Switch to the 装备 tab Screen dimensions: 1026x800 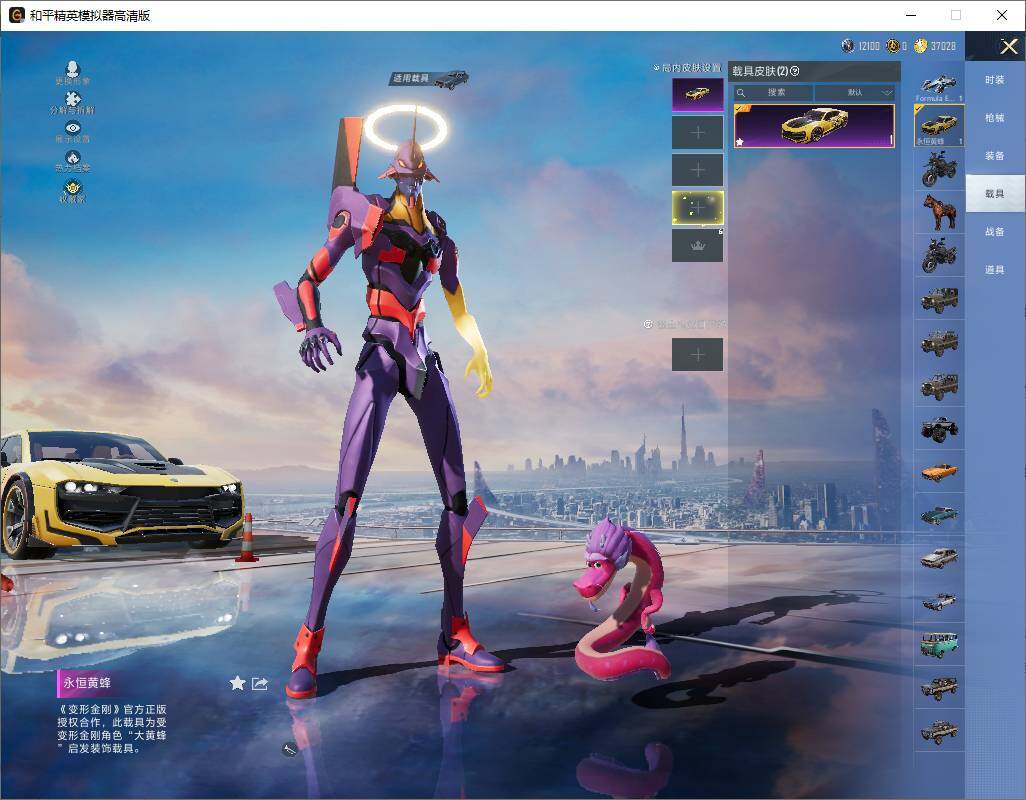(x=995, y=156)
